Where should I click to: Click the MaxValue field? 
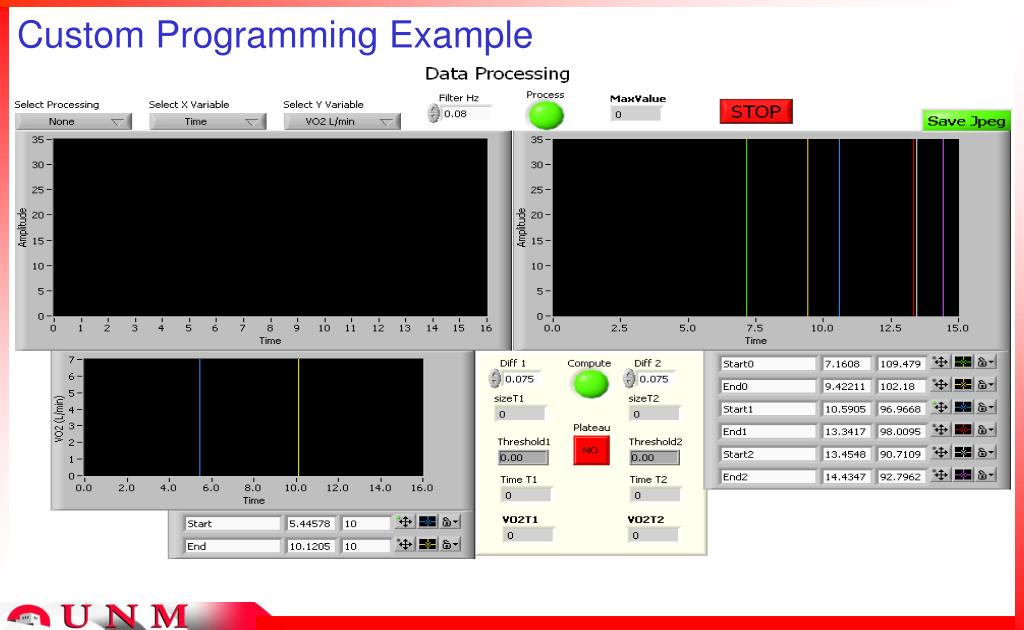[x=635, y=114]
